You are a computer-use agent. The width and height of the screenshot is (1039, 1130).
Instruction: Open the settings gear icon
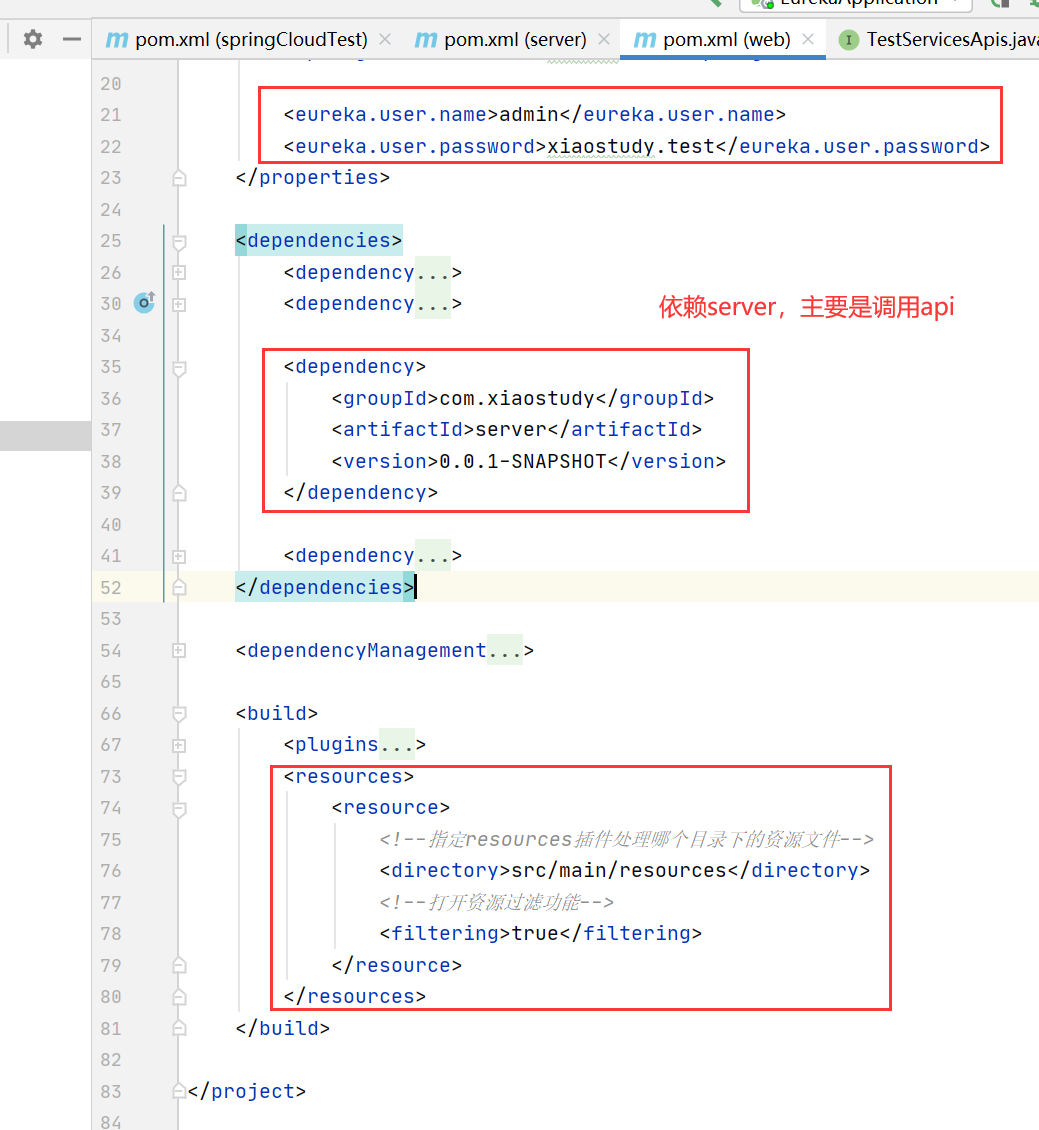tap(32, 39)
